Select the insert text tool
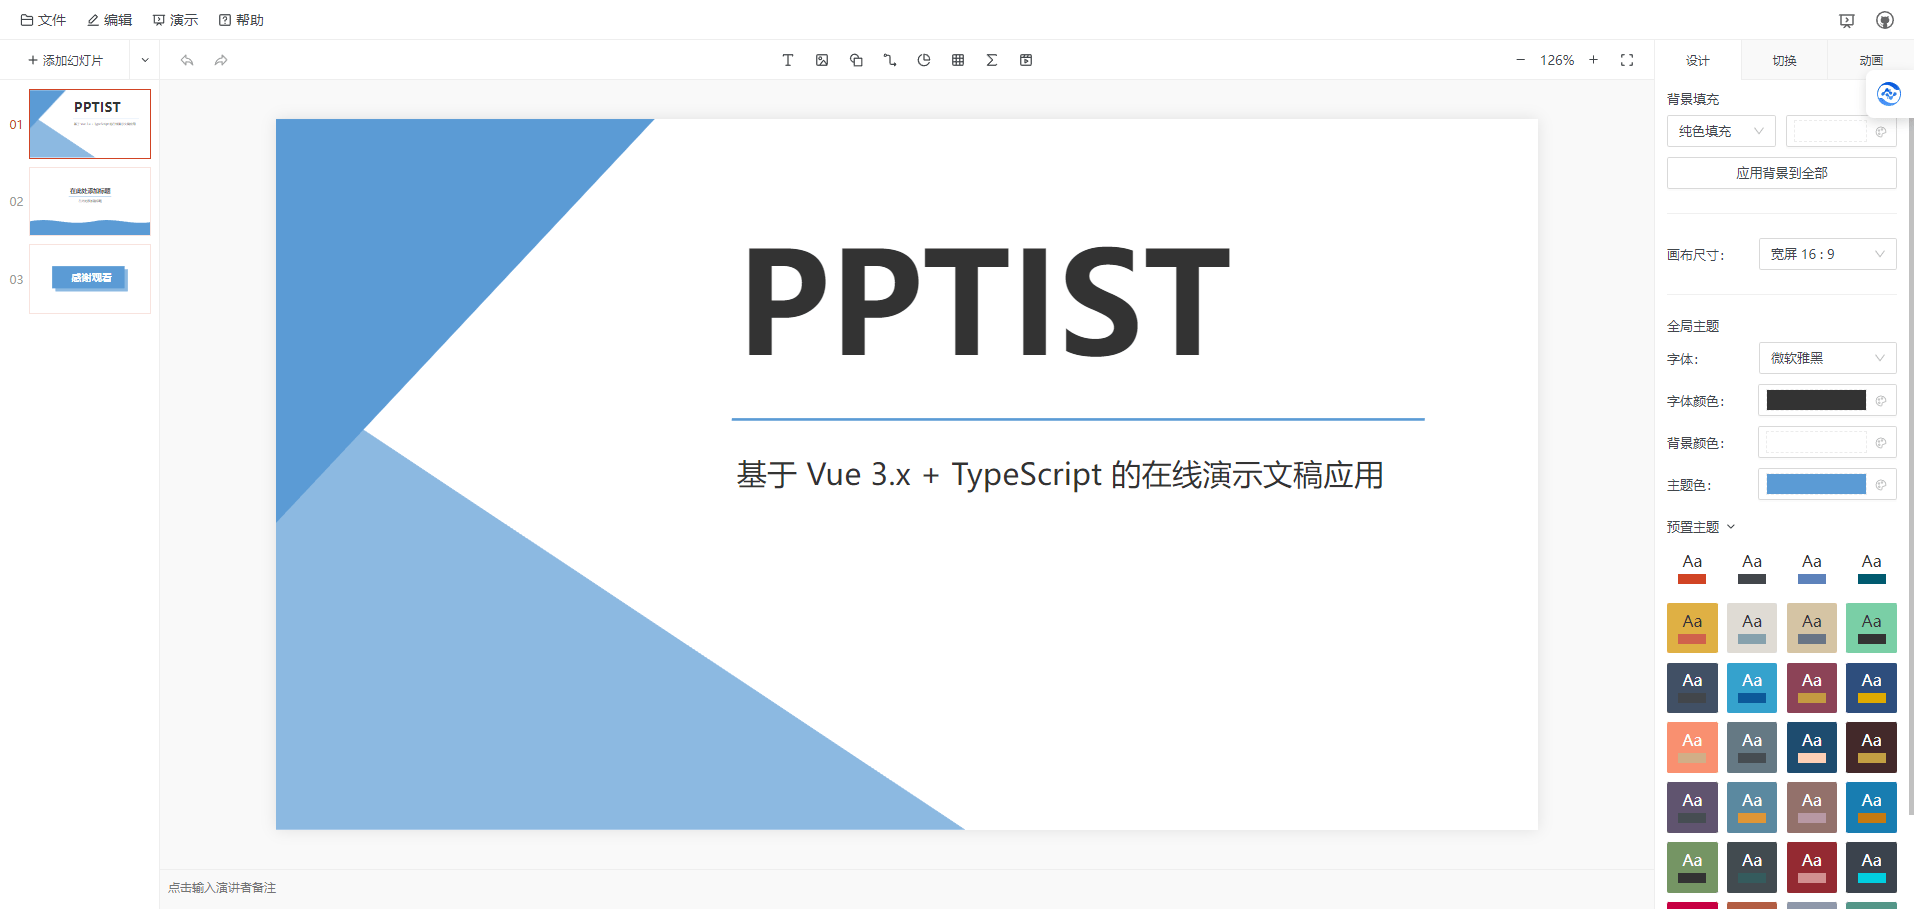The height and width of the screenshot is (909, 1914). point(788,60)
